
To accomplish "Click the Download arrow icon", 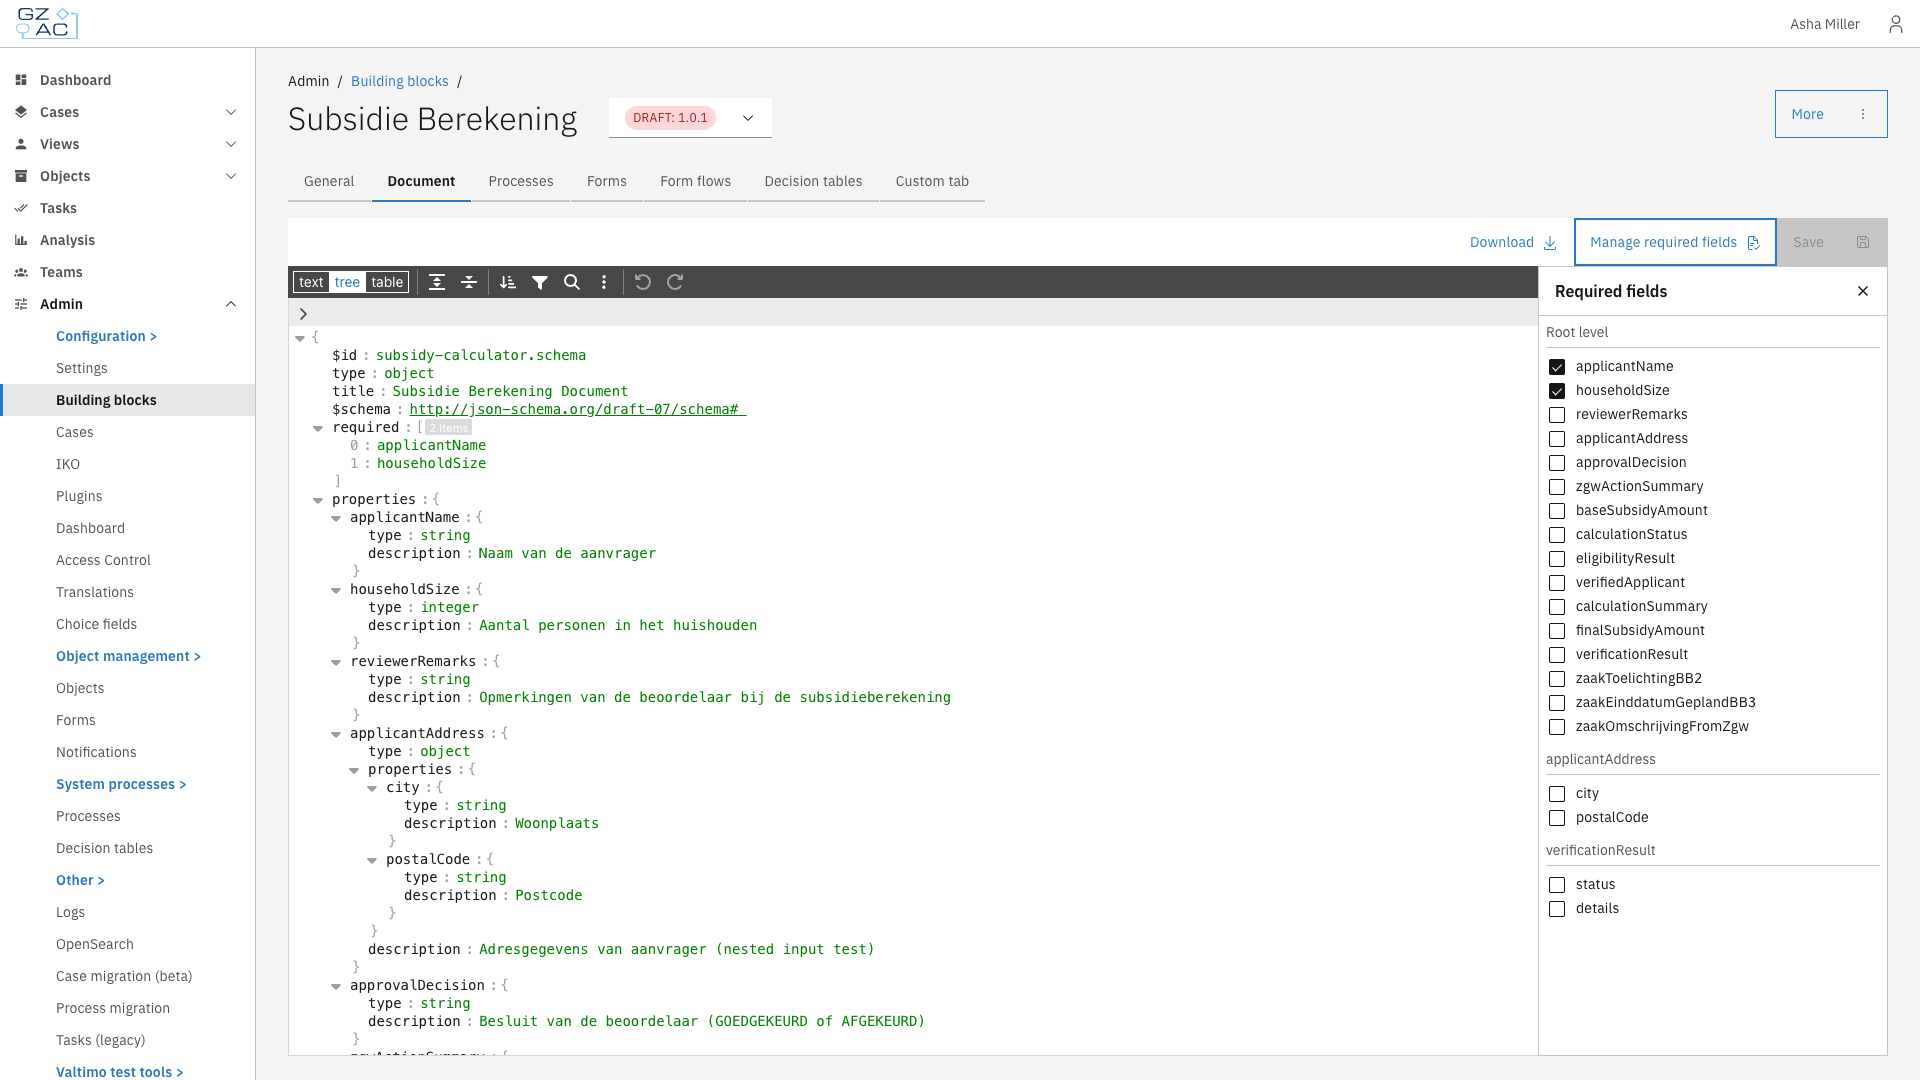I will tap(1550, 243).
